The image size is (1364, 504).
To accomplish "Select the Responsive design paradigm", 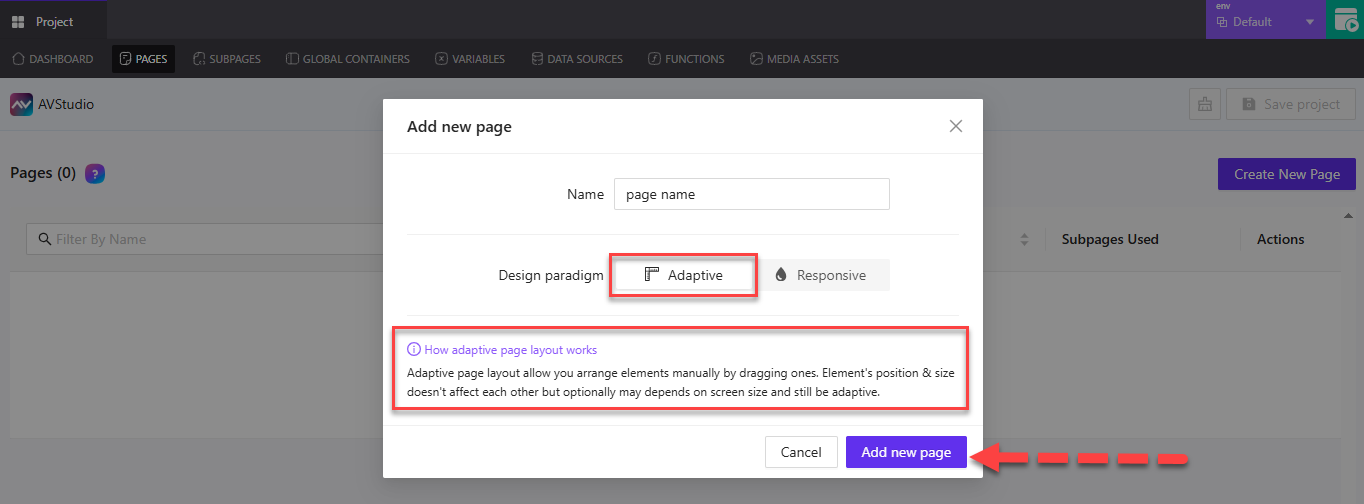I will 821,275.
